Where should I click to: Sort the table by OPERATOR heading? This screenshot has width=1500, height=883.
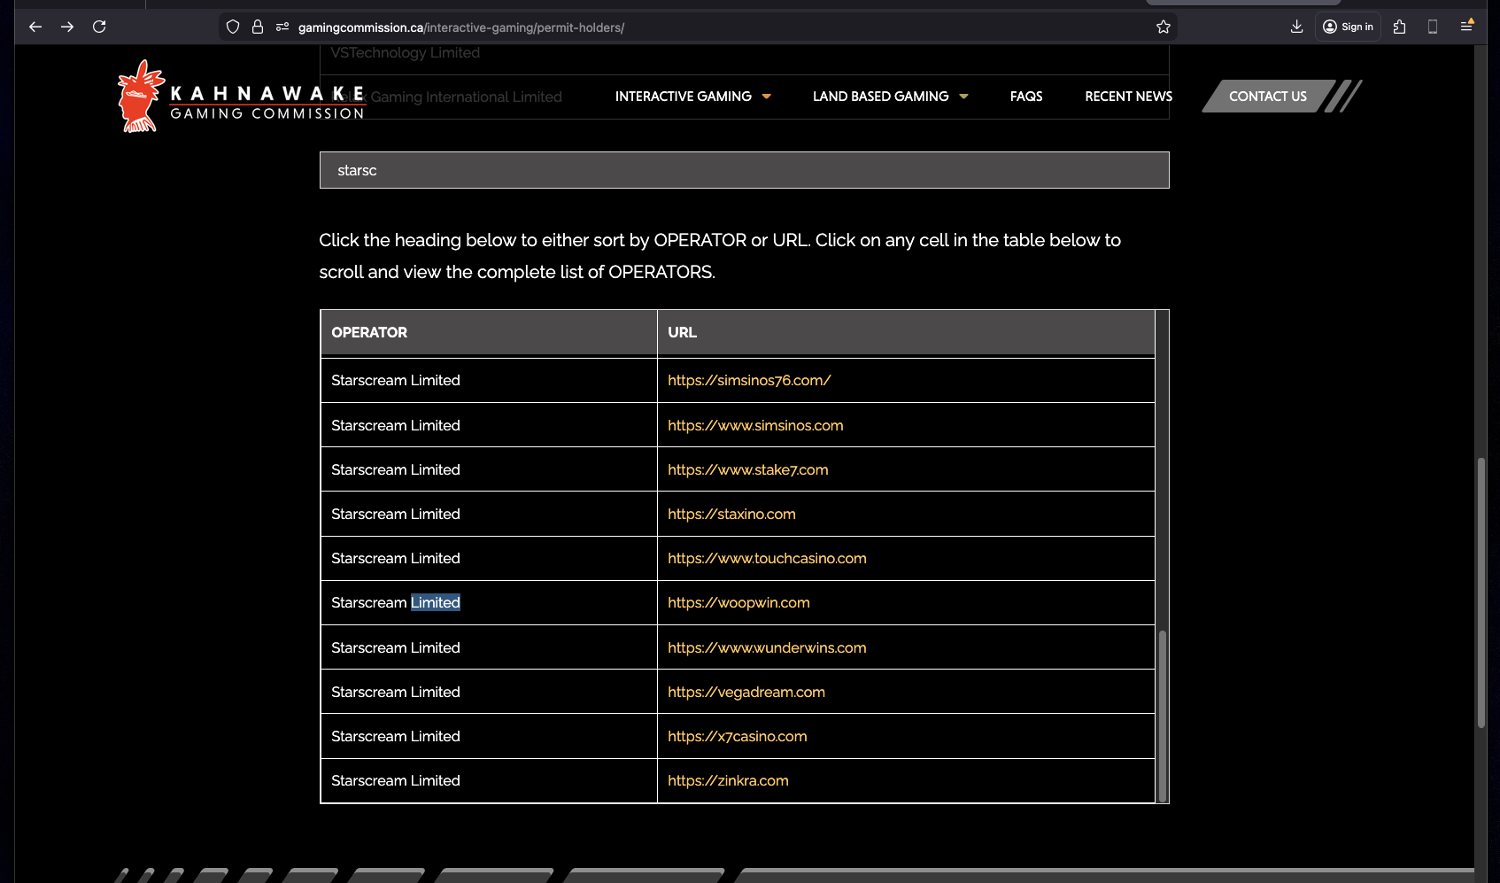tap(369, 332)
